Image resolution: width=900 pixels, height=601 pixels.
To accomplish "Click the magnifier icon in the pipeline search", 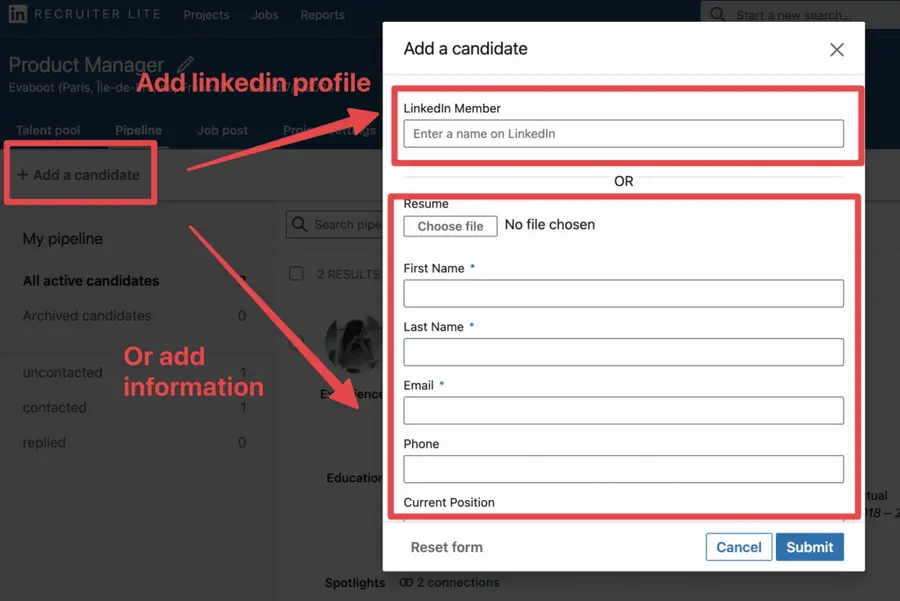I will [x=301, y=224].
